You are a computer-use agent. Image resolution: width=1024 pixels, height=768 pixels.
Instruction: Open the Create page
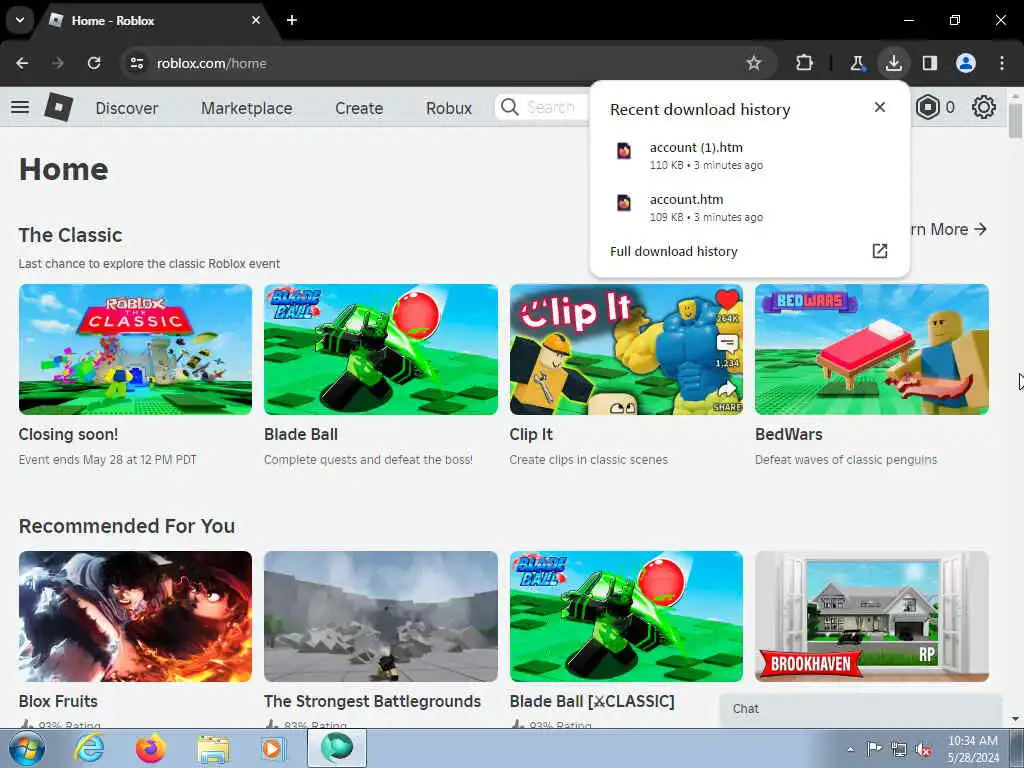[x=359, y=108]
